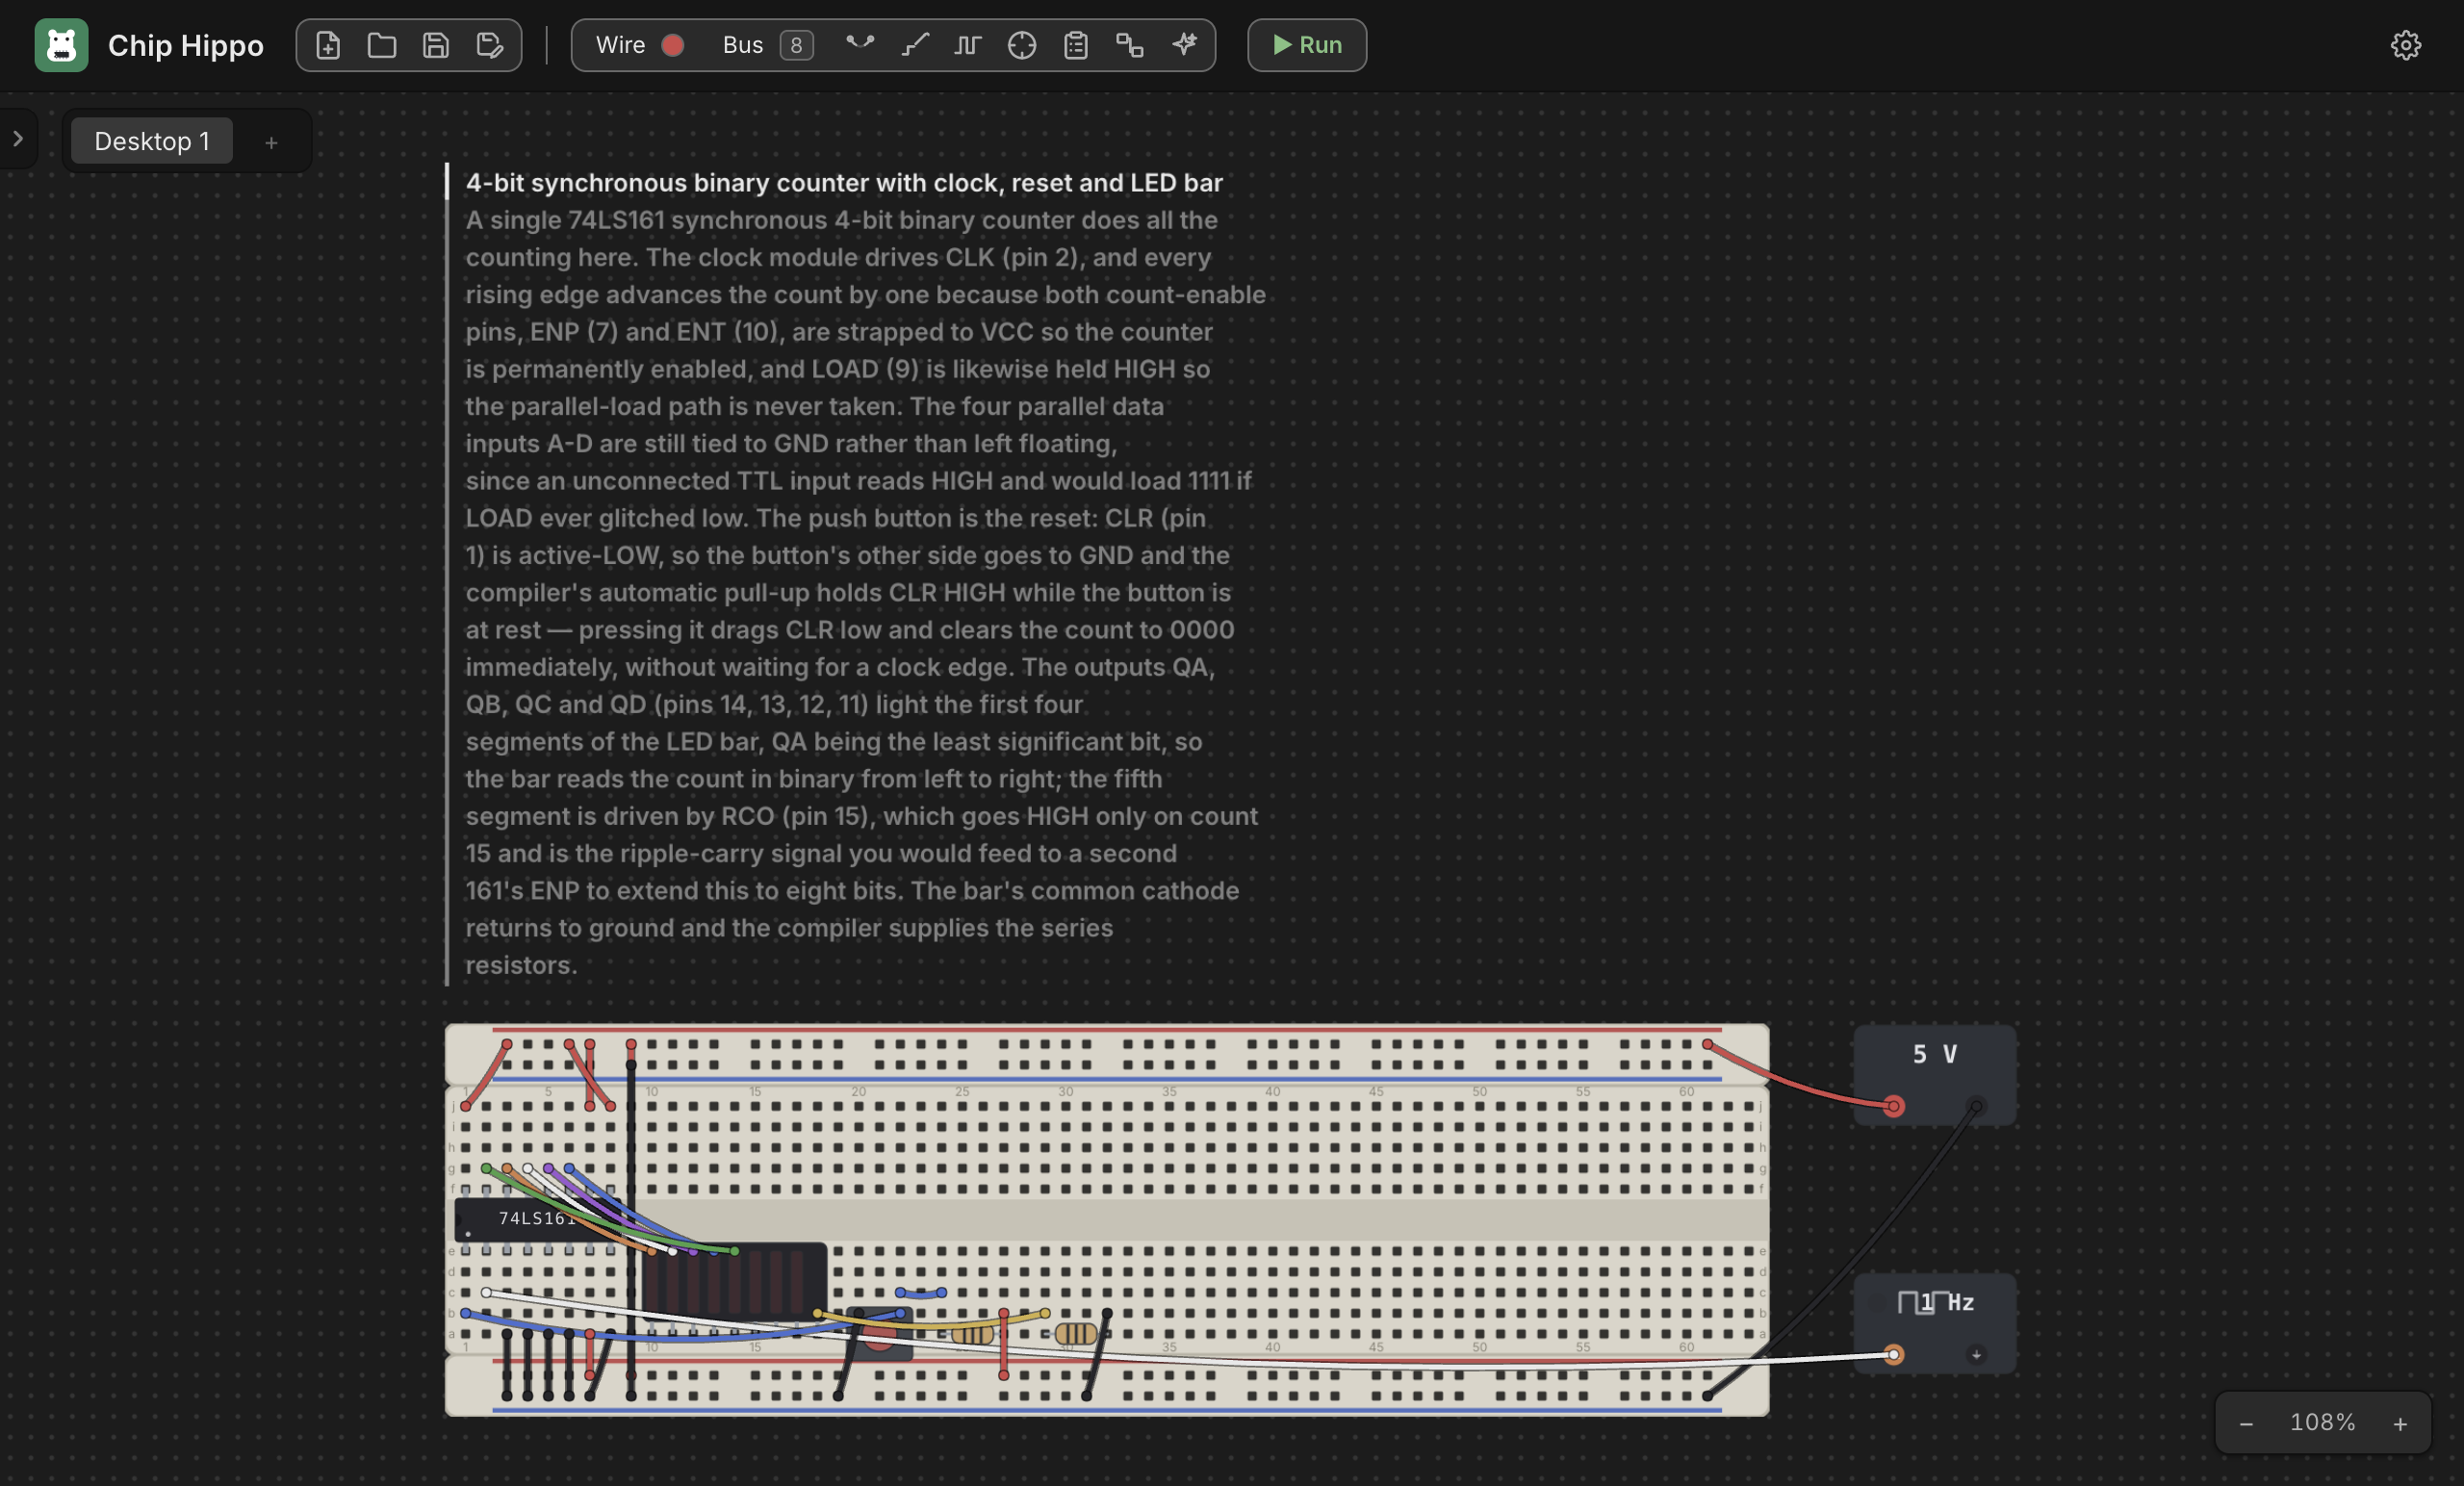The height and width of the screenshot is (1486, 2464).
Task: Click the connected-blocks diagram icon
Action: pos(1130,45)
